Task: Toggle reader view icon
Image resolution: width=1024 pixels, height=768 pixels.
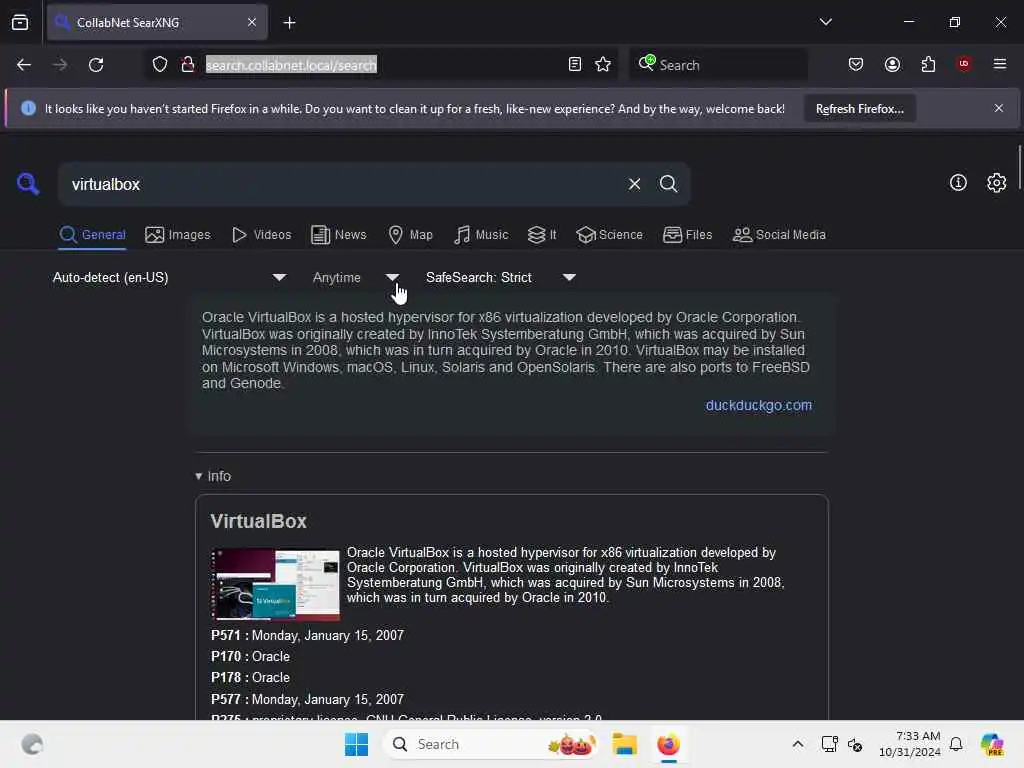Action: (575, 65)
